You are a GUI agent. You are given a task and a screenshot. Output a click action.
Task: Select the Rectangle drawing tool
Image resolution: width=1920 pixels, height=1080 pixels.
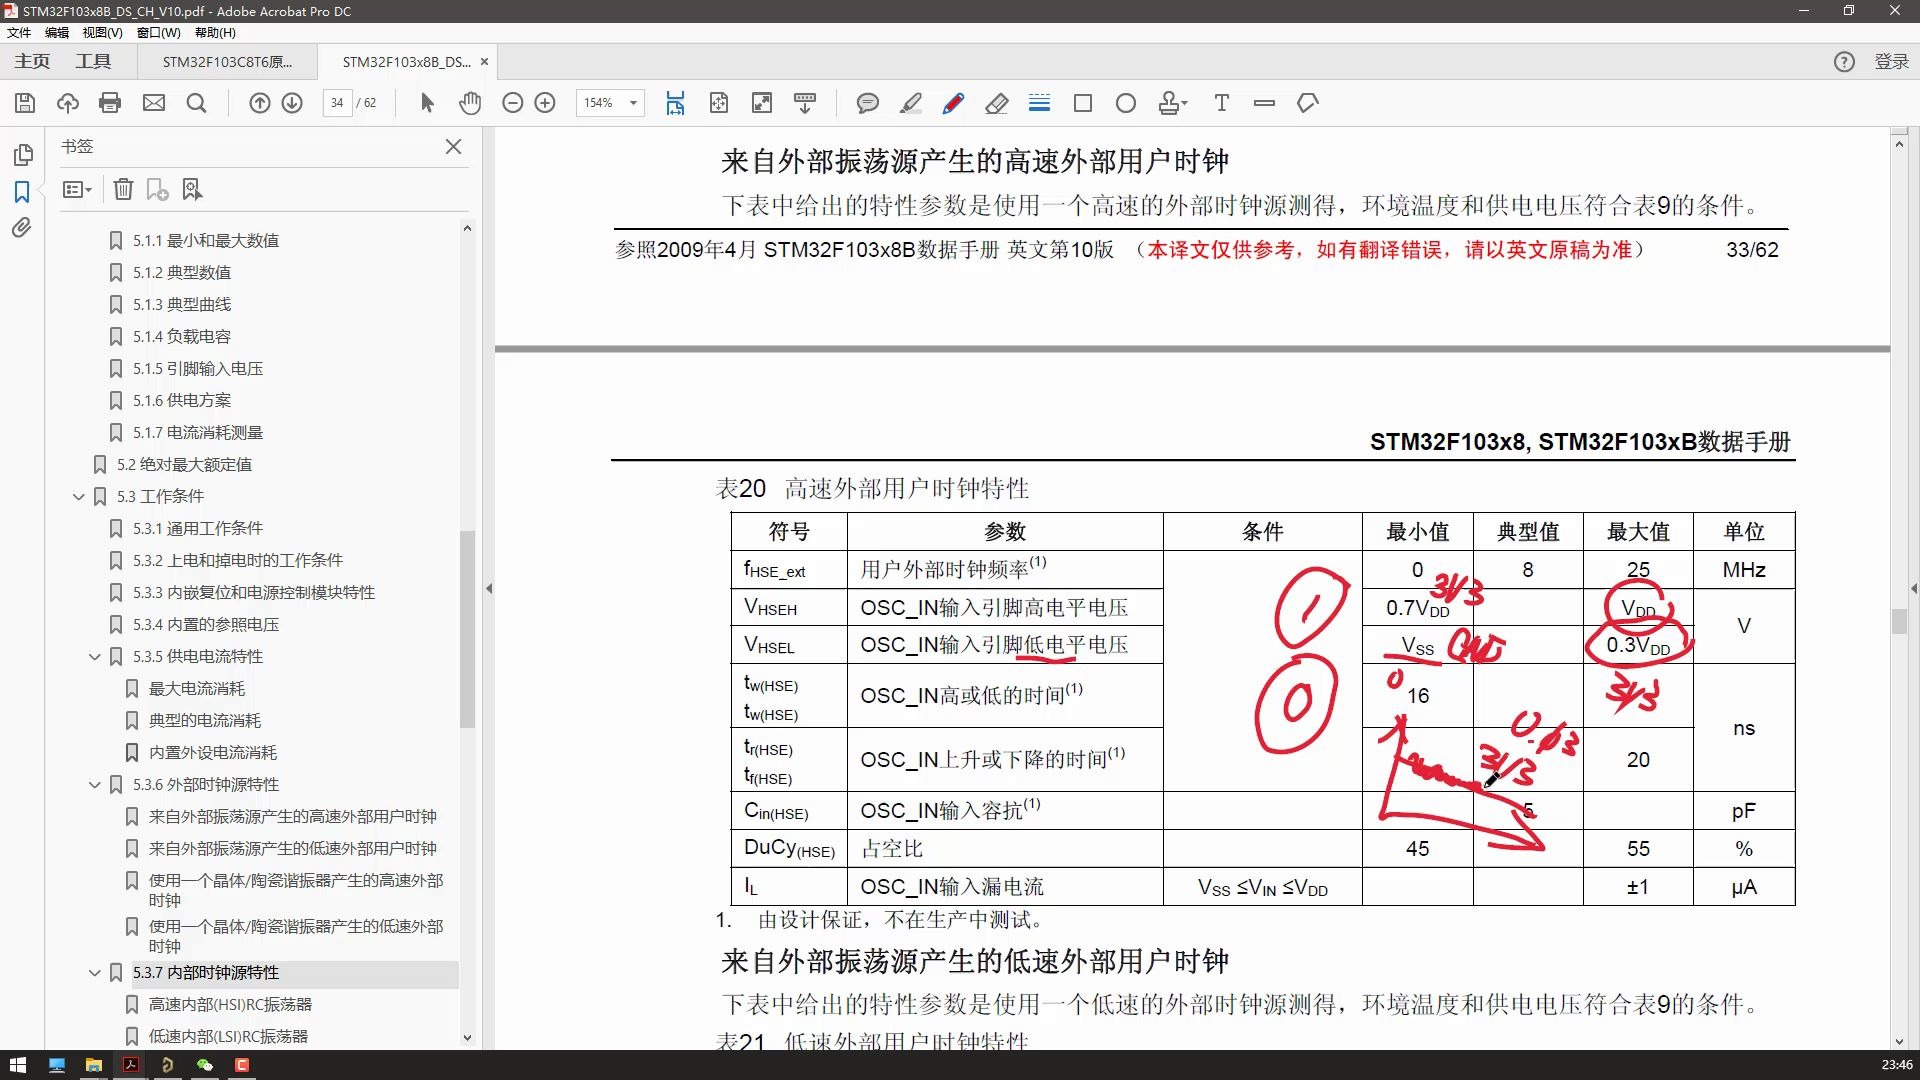pos(1083,103)
